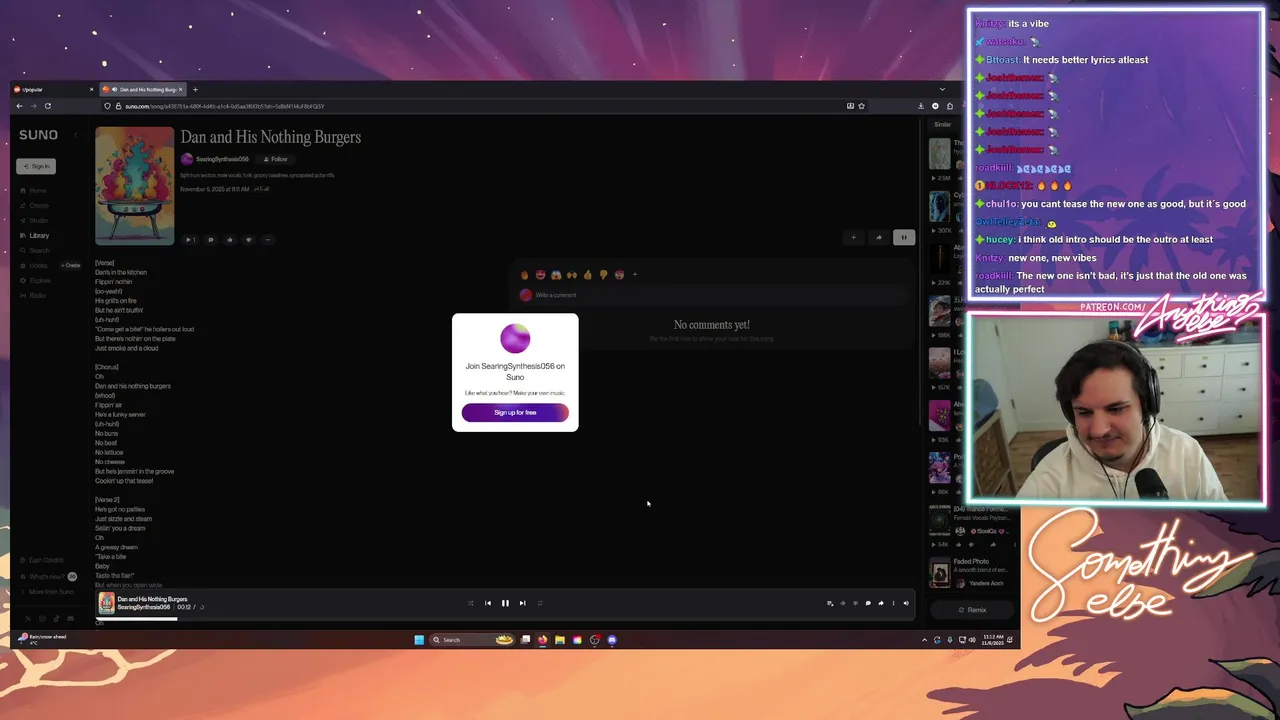React with the fire emoji

(x=525, y=274)
